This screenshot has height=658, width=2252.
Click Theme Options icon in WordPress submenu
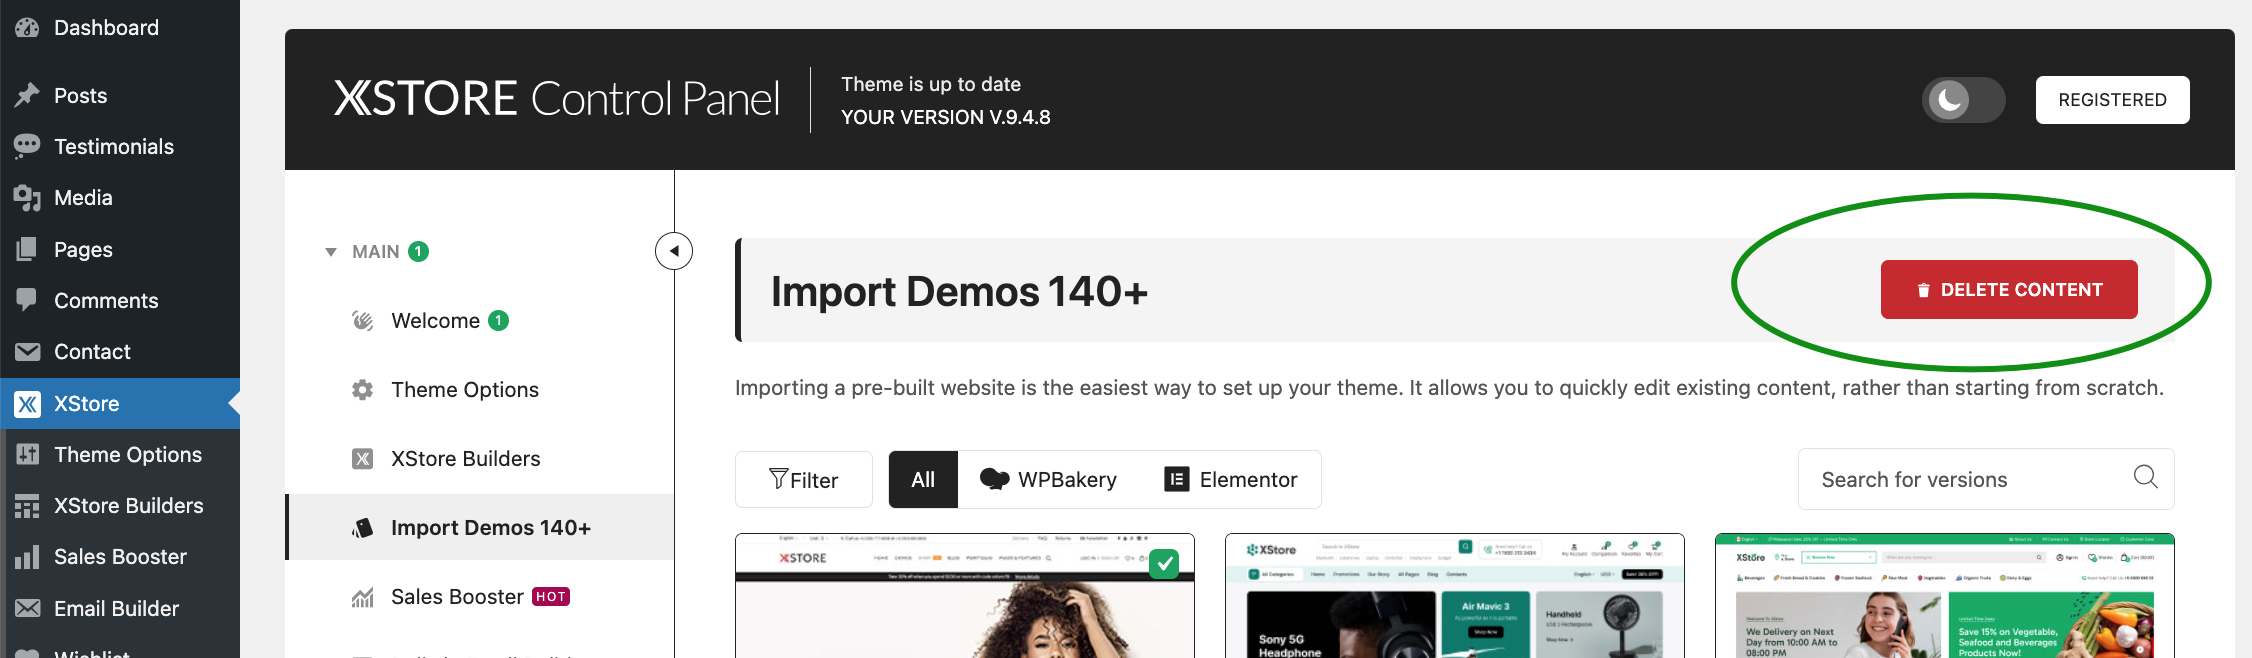pos(27,455)
